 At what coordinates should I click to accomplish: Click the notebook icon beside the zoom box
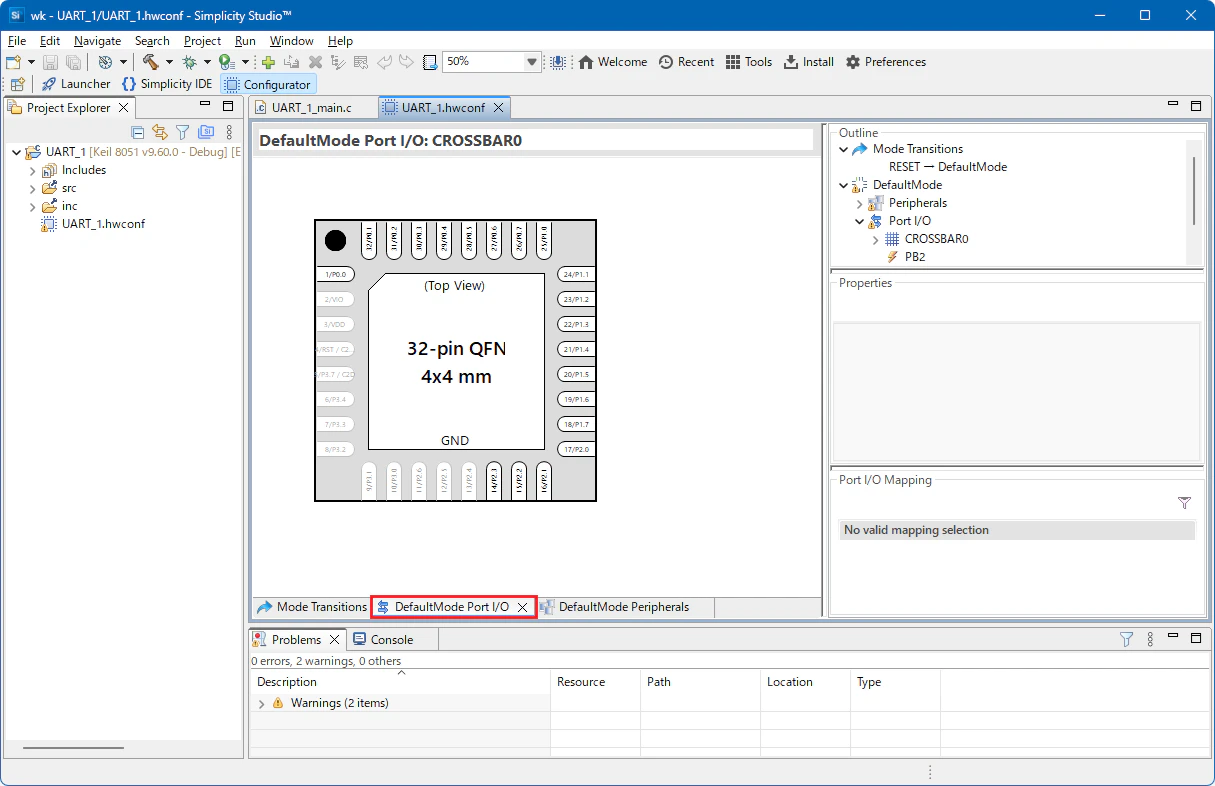430,62
